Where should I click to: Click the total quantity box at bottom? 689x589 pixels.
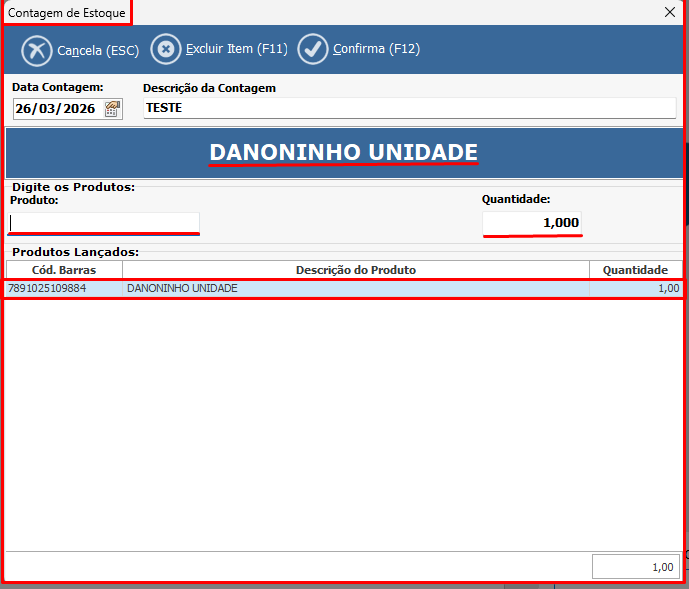tap(636, 566)
